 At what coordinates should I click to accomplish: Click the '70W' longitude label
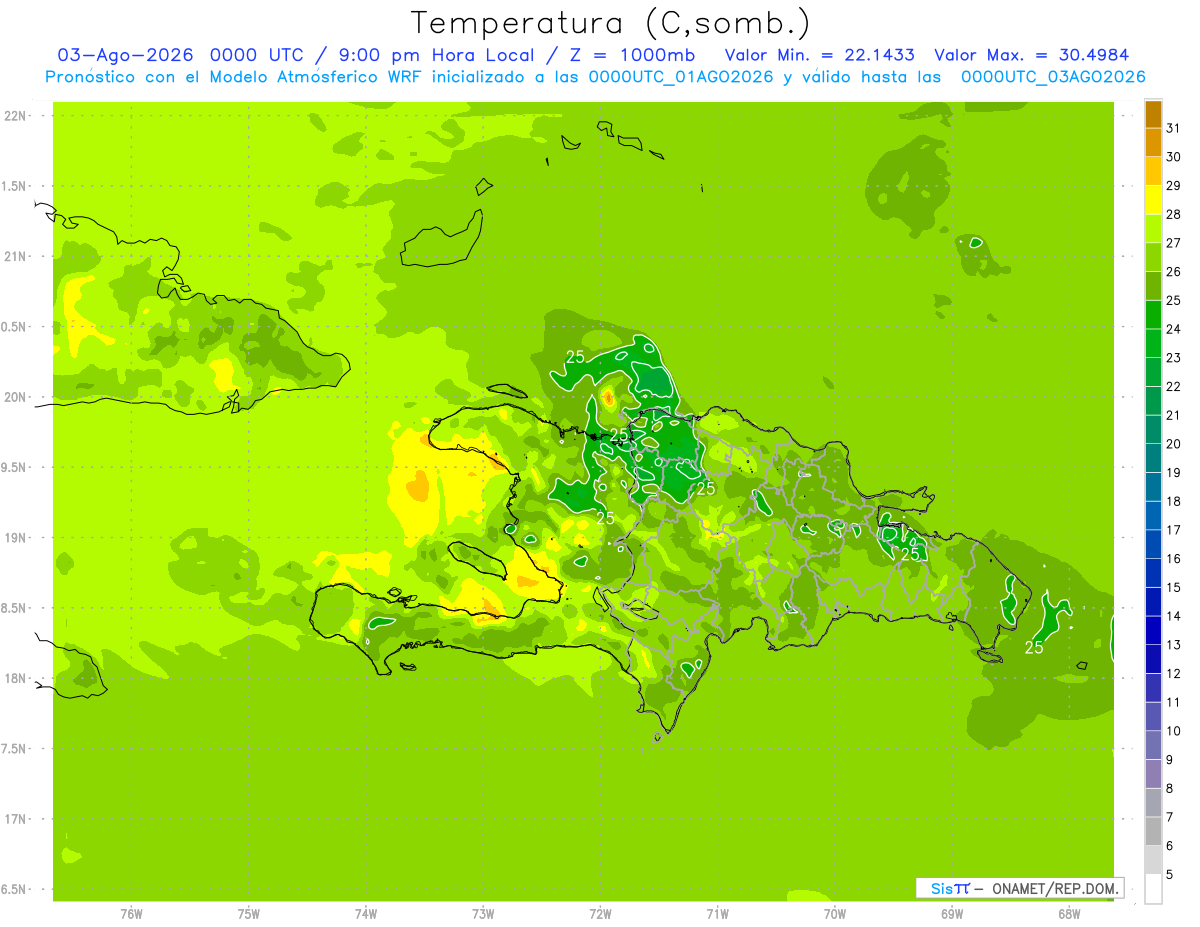pyautogui.click(x=835, y=915)
